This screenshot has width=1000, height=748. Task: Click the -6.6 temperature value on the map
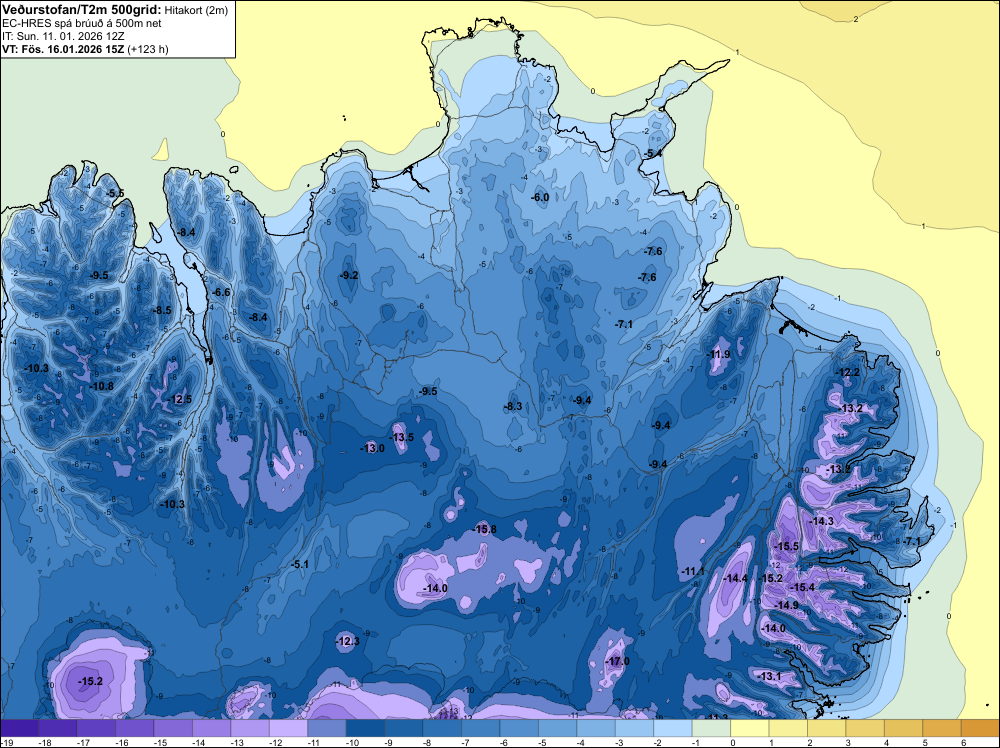click(x=221, y=292)
